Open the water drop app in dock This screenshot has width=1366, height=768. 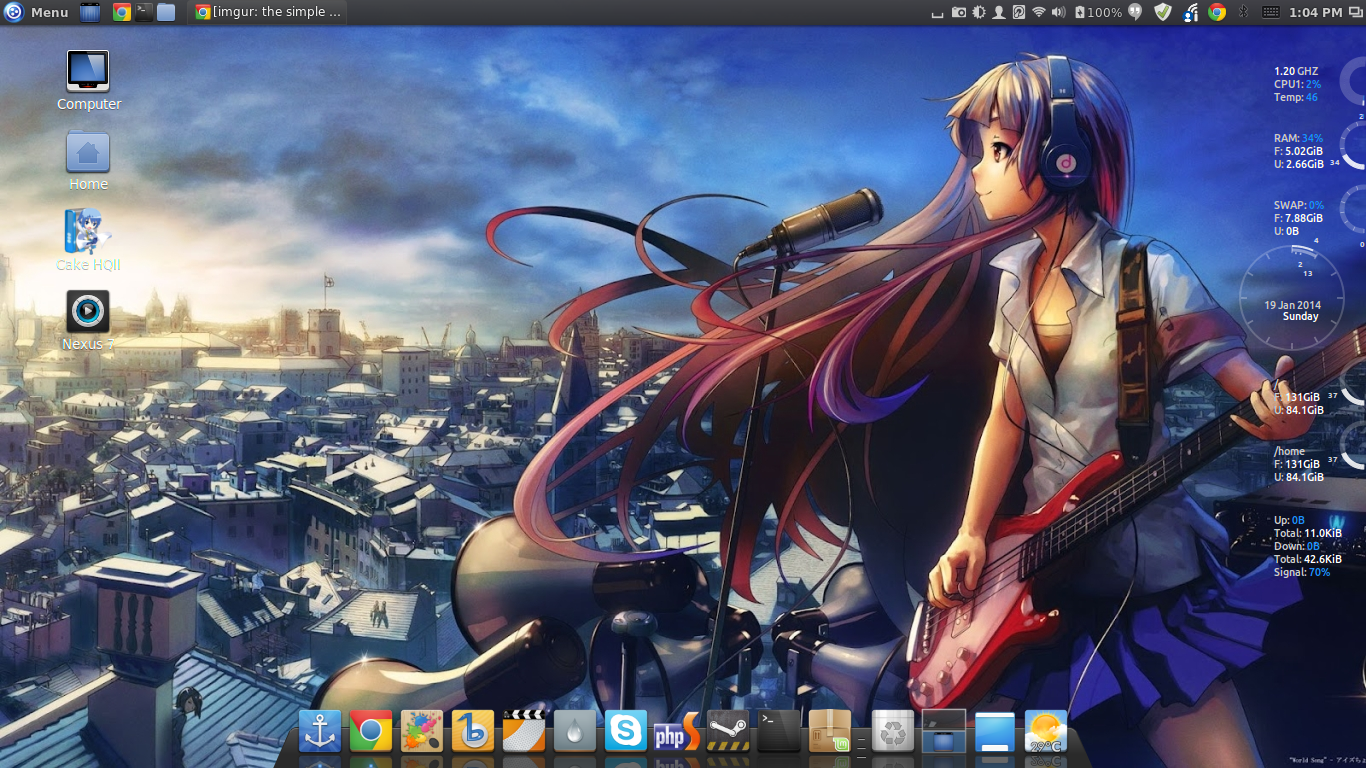click(575, 732)
